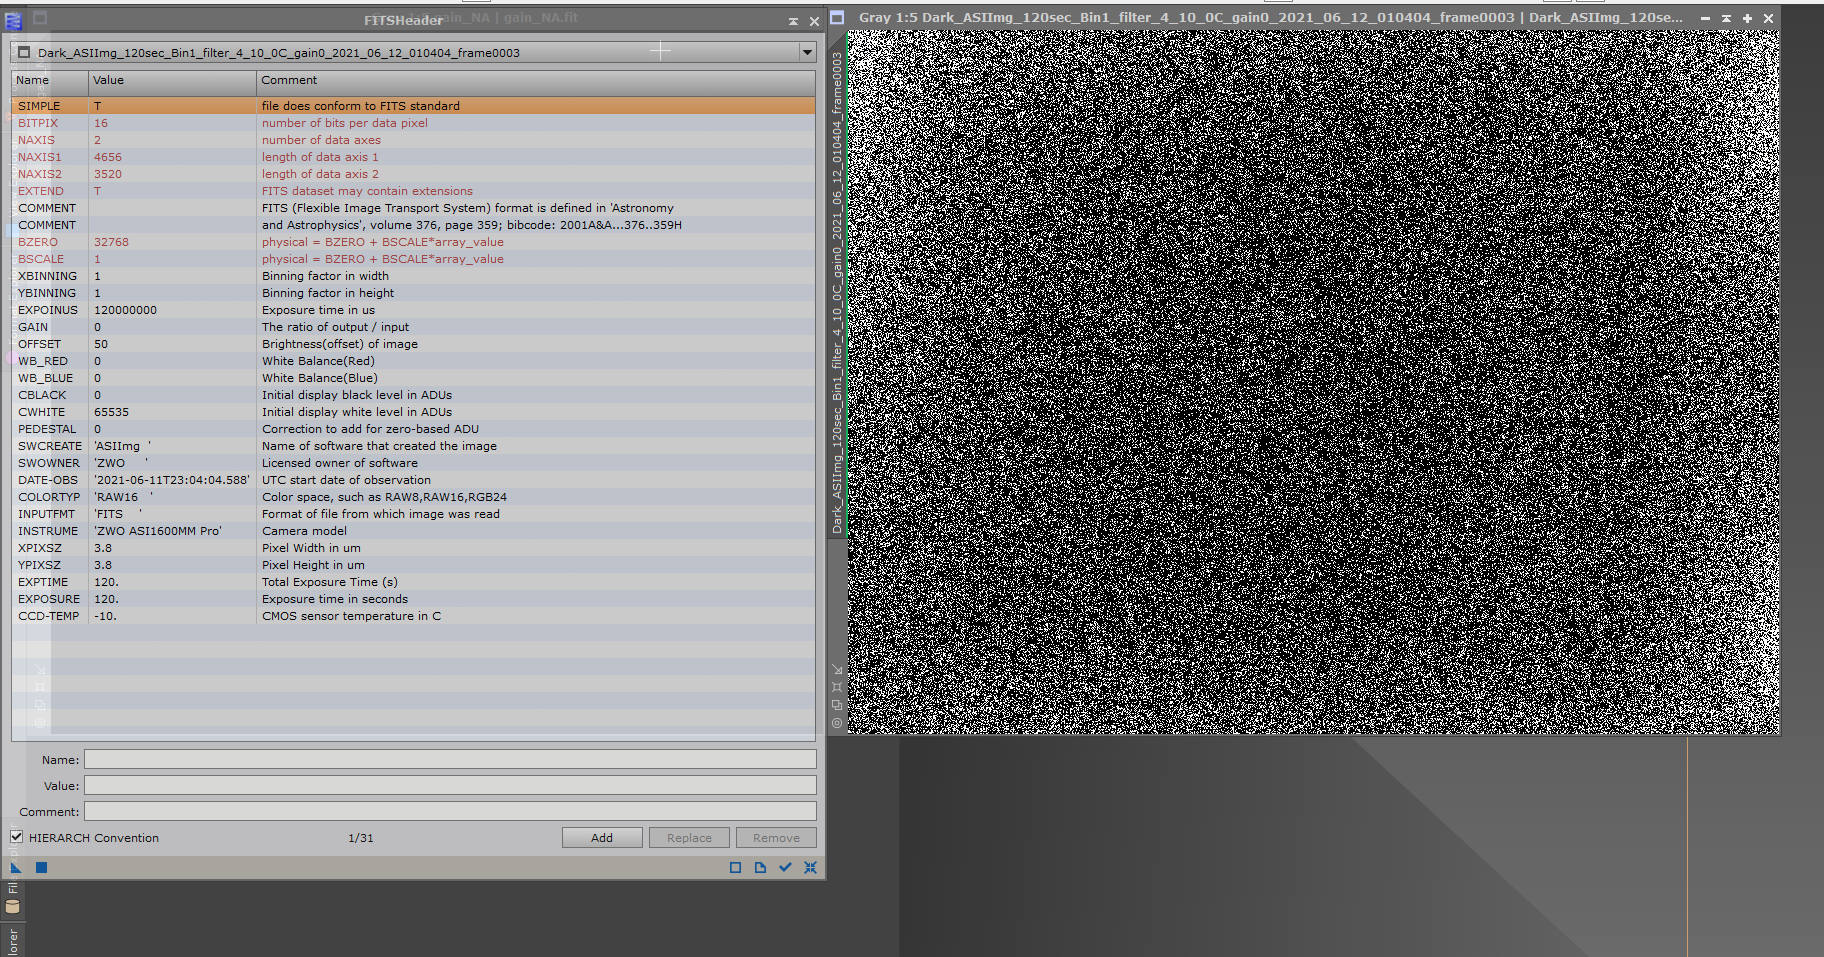The image size is (1824, 957).
Task: Select the WB_RED keyword row
Action: click(413, 361)
